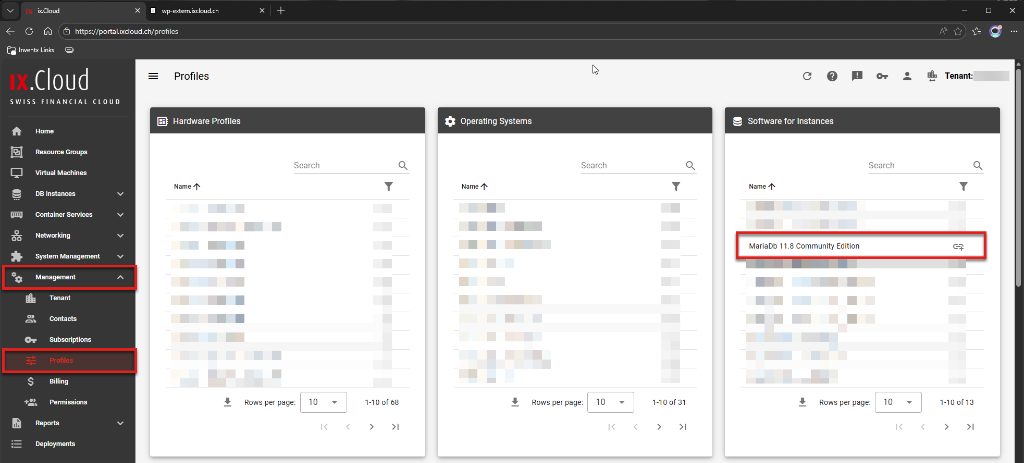This screenshot has width=1024, height=463.
Task: Click the key icon in top bar
Action: (x=882, y=76)
